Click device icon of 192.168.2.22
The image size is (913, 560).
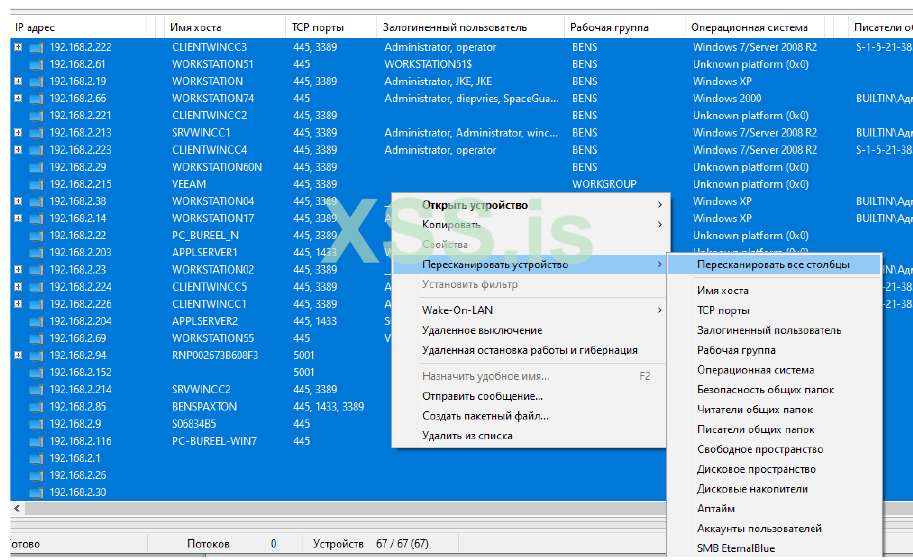click(x=36, y=236)
